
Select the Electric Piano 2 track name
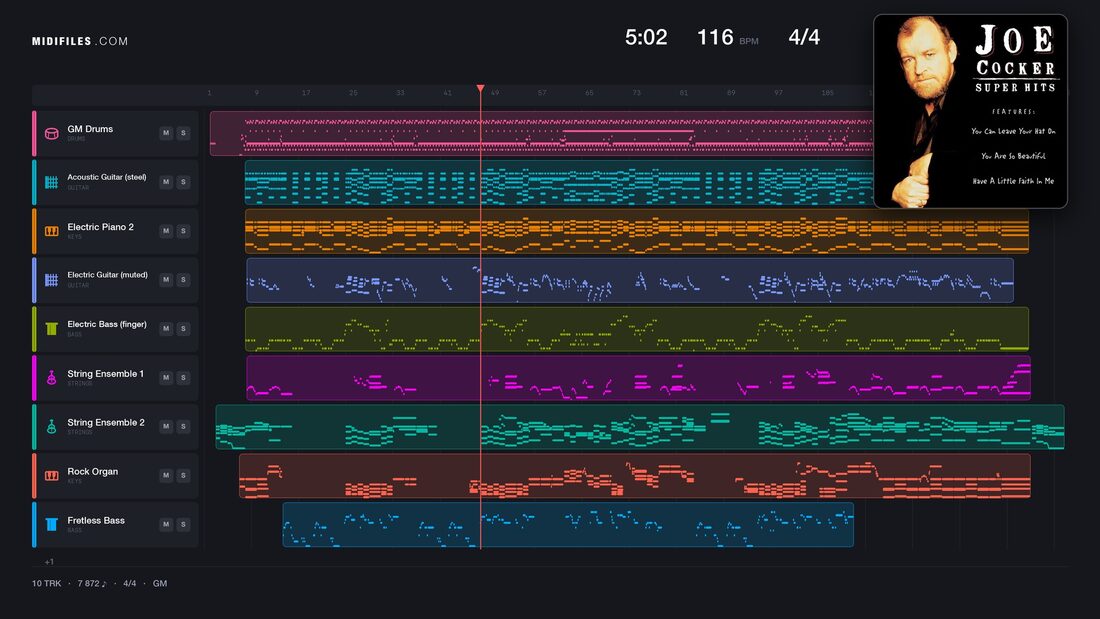point(100,227)
